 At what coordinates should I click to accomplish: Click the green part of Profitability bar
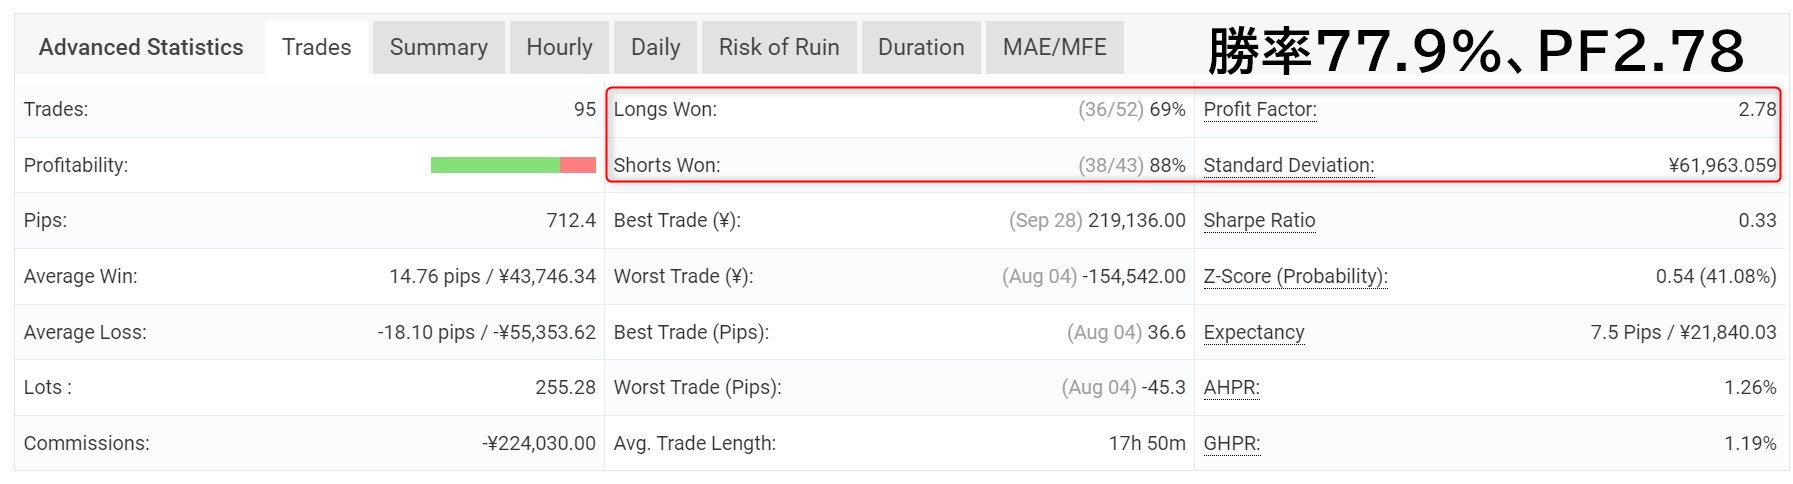[x=495, y=165]
